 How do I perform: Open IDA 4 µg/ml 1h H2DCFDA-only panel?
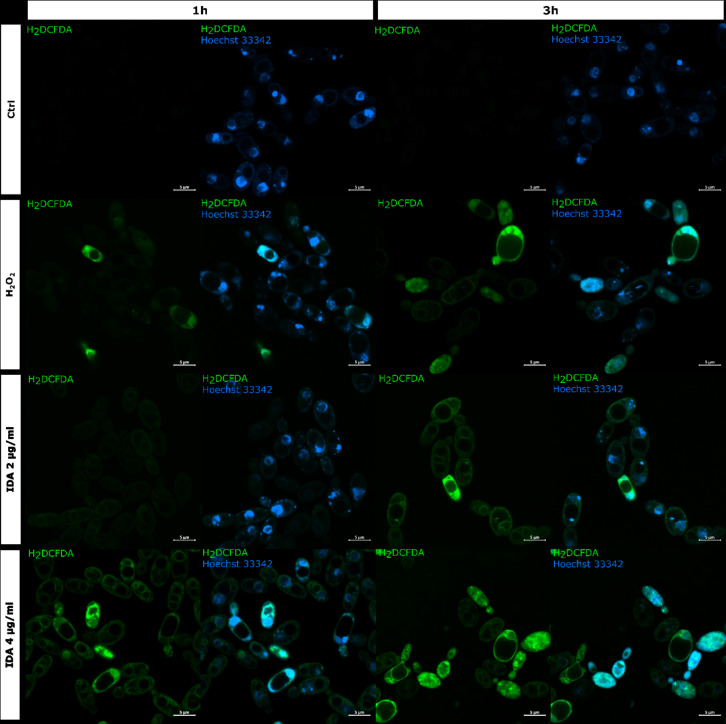(x=113, y=635)
